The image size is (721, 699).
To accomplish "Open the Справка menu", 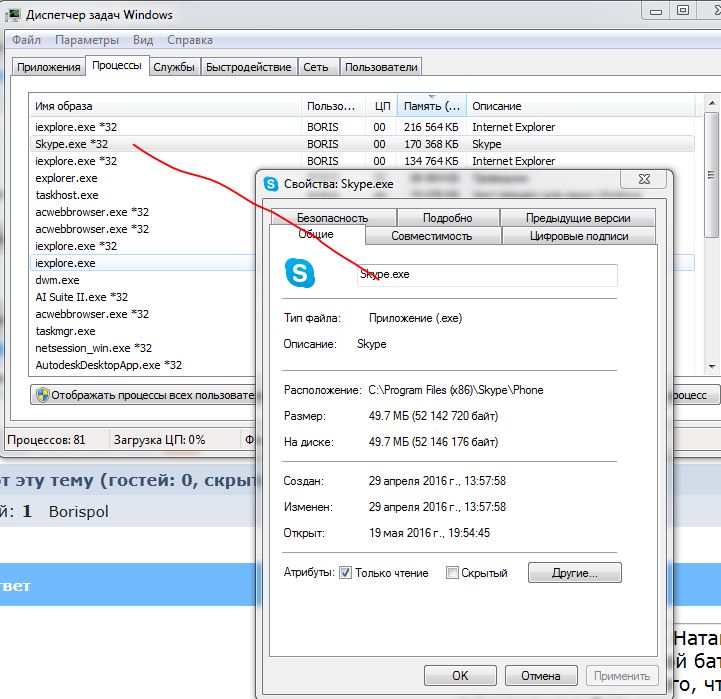I will pyautogui.click(x=190, y=40).
